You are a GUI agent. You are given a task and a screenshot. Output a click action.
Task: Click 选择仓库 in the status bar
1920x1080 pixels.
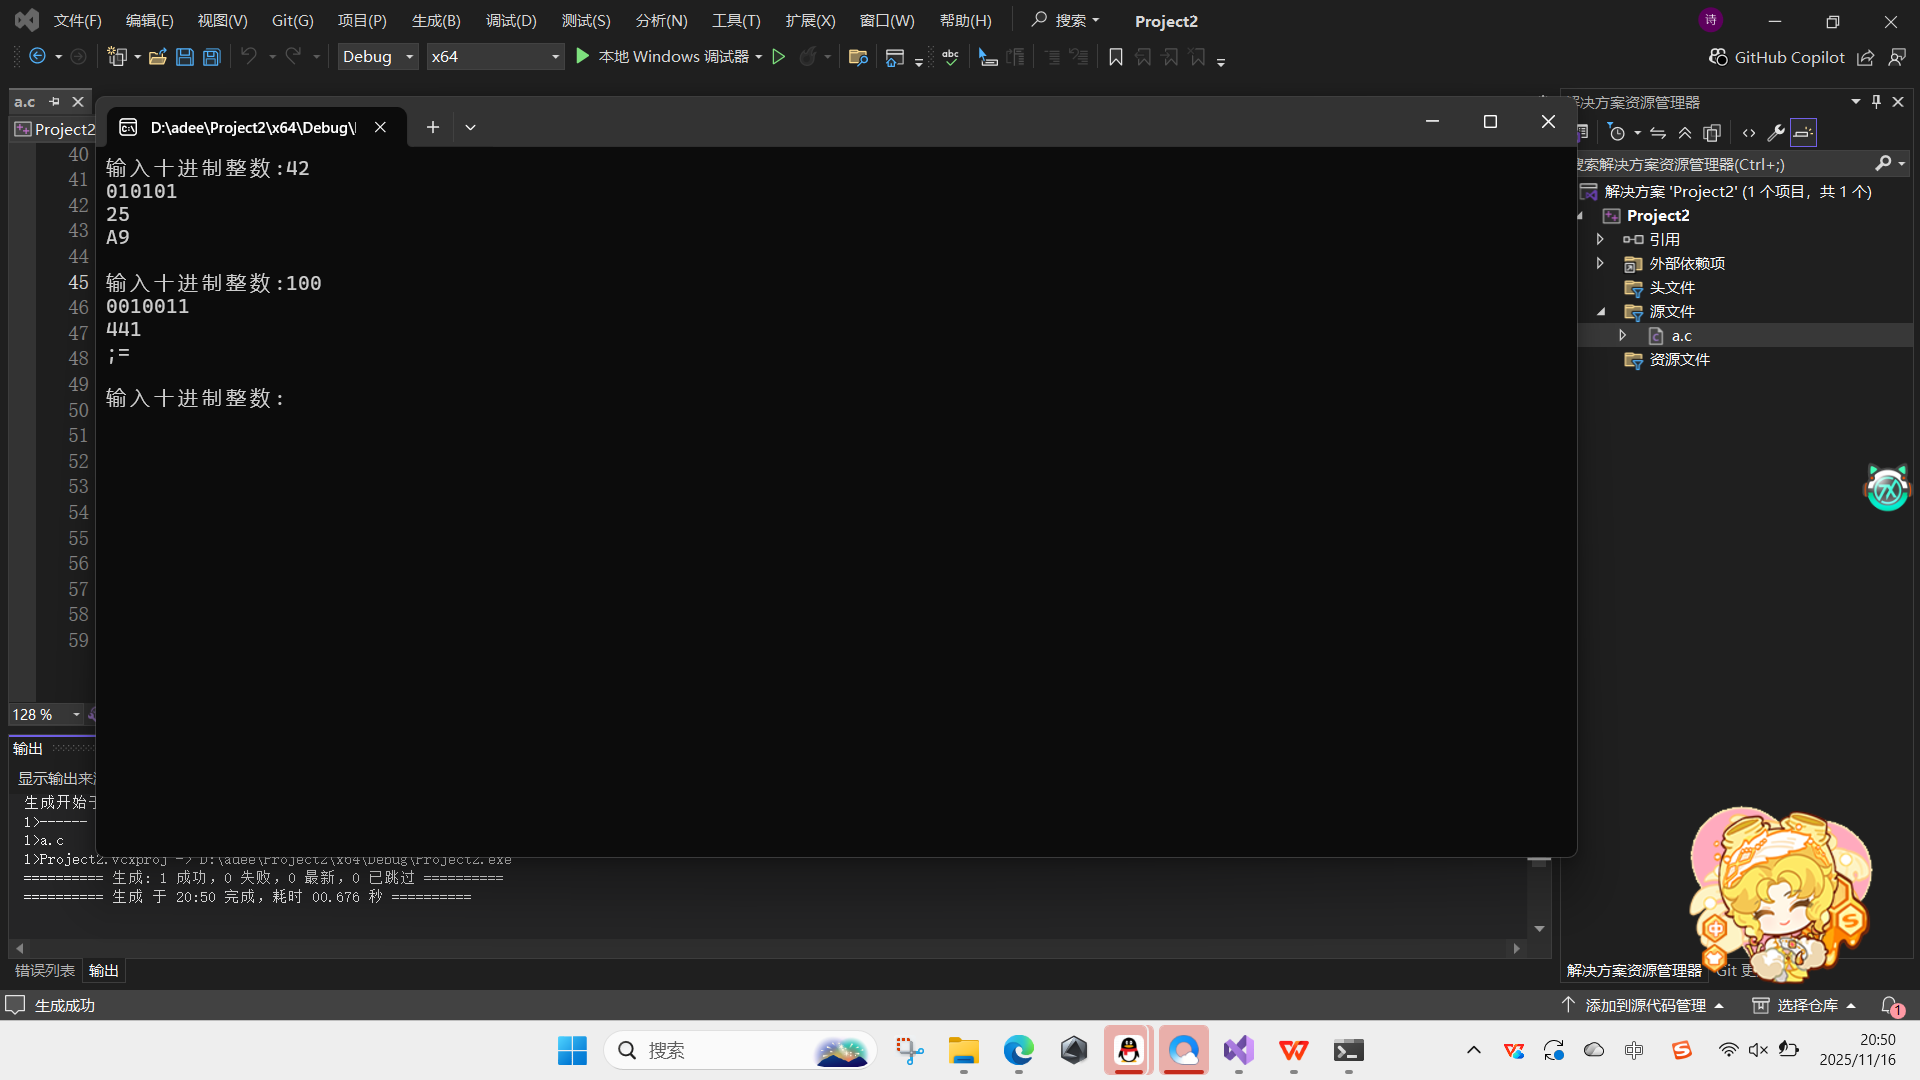click(1807, 1005)
